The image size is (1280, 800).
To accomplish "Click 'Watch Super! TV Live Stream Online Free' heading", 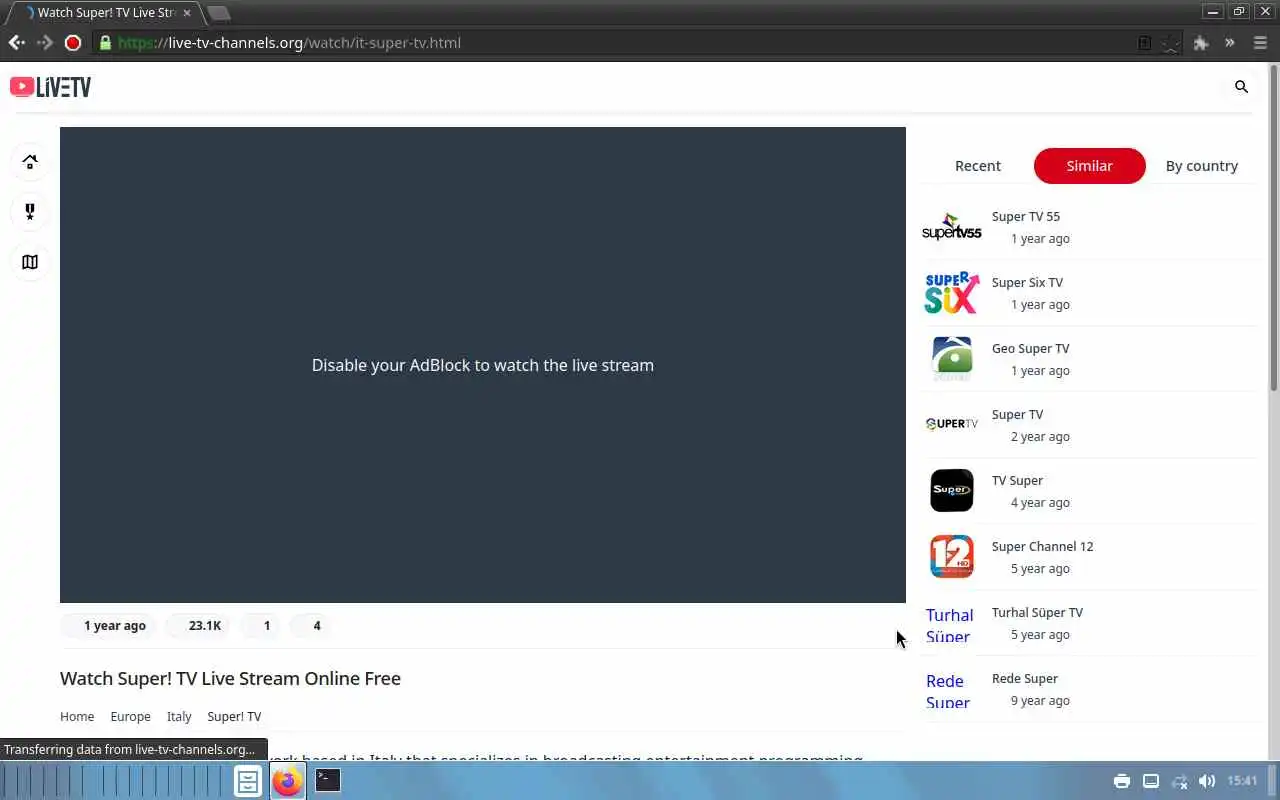I will pos(230,678).
